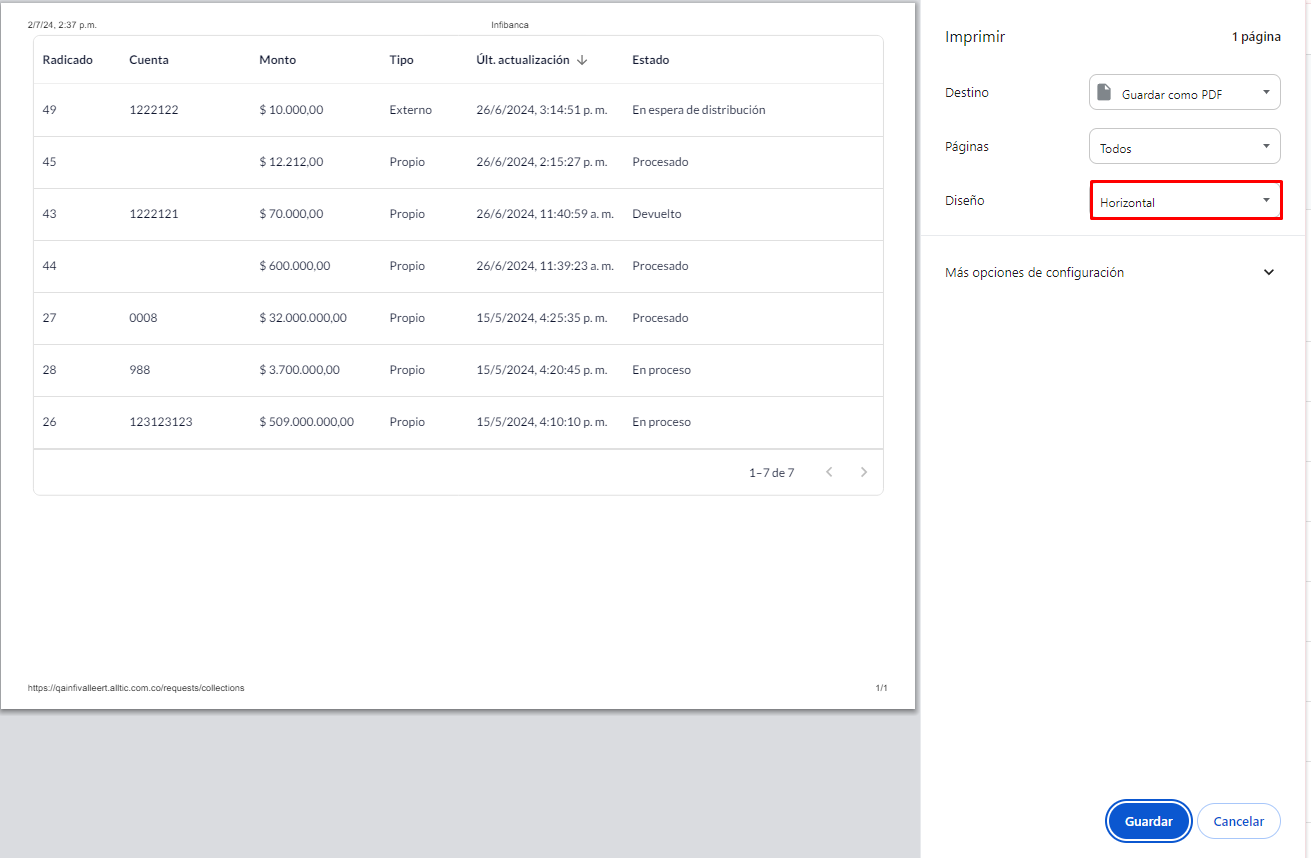Image resolution: width=1311 pixels, height=858 pixels.
Task: Click date '15/5/2024, 4:25:35 p. m.'
Action: (x=542, y=318)
